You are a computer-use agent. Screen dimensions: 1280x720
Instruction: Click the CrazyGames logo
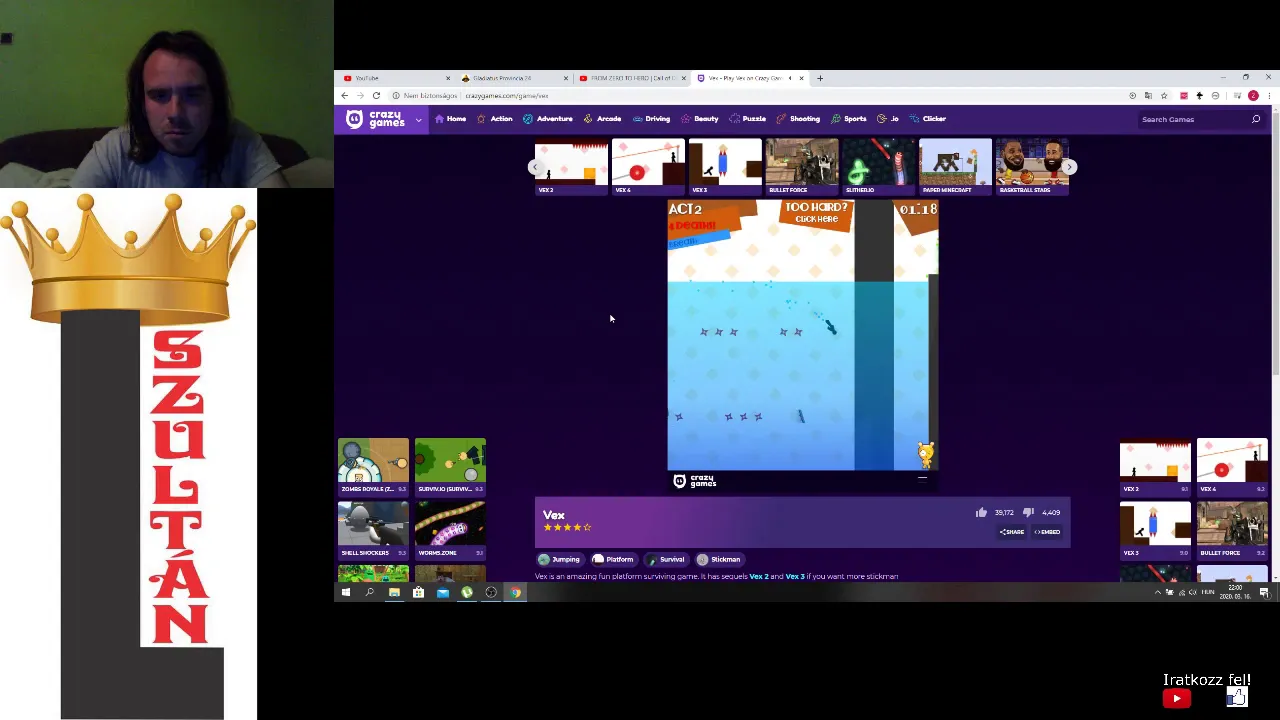(375, 119)
